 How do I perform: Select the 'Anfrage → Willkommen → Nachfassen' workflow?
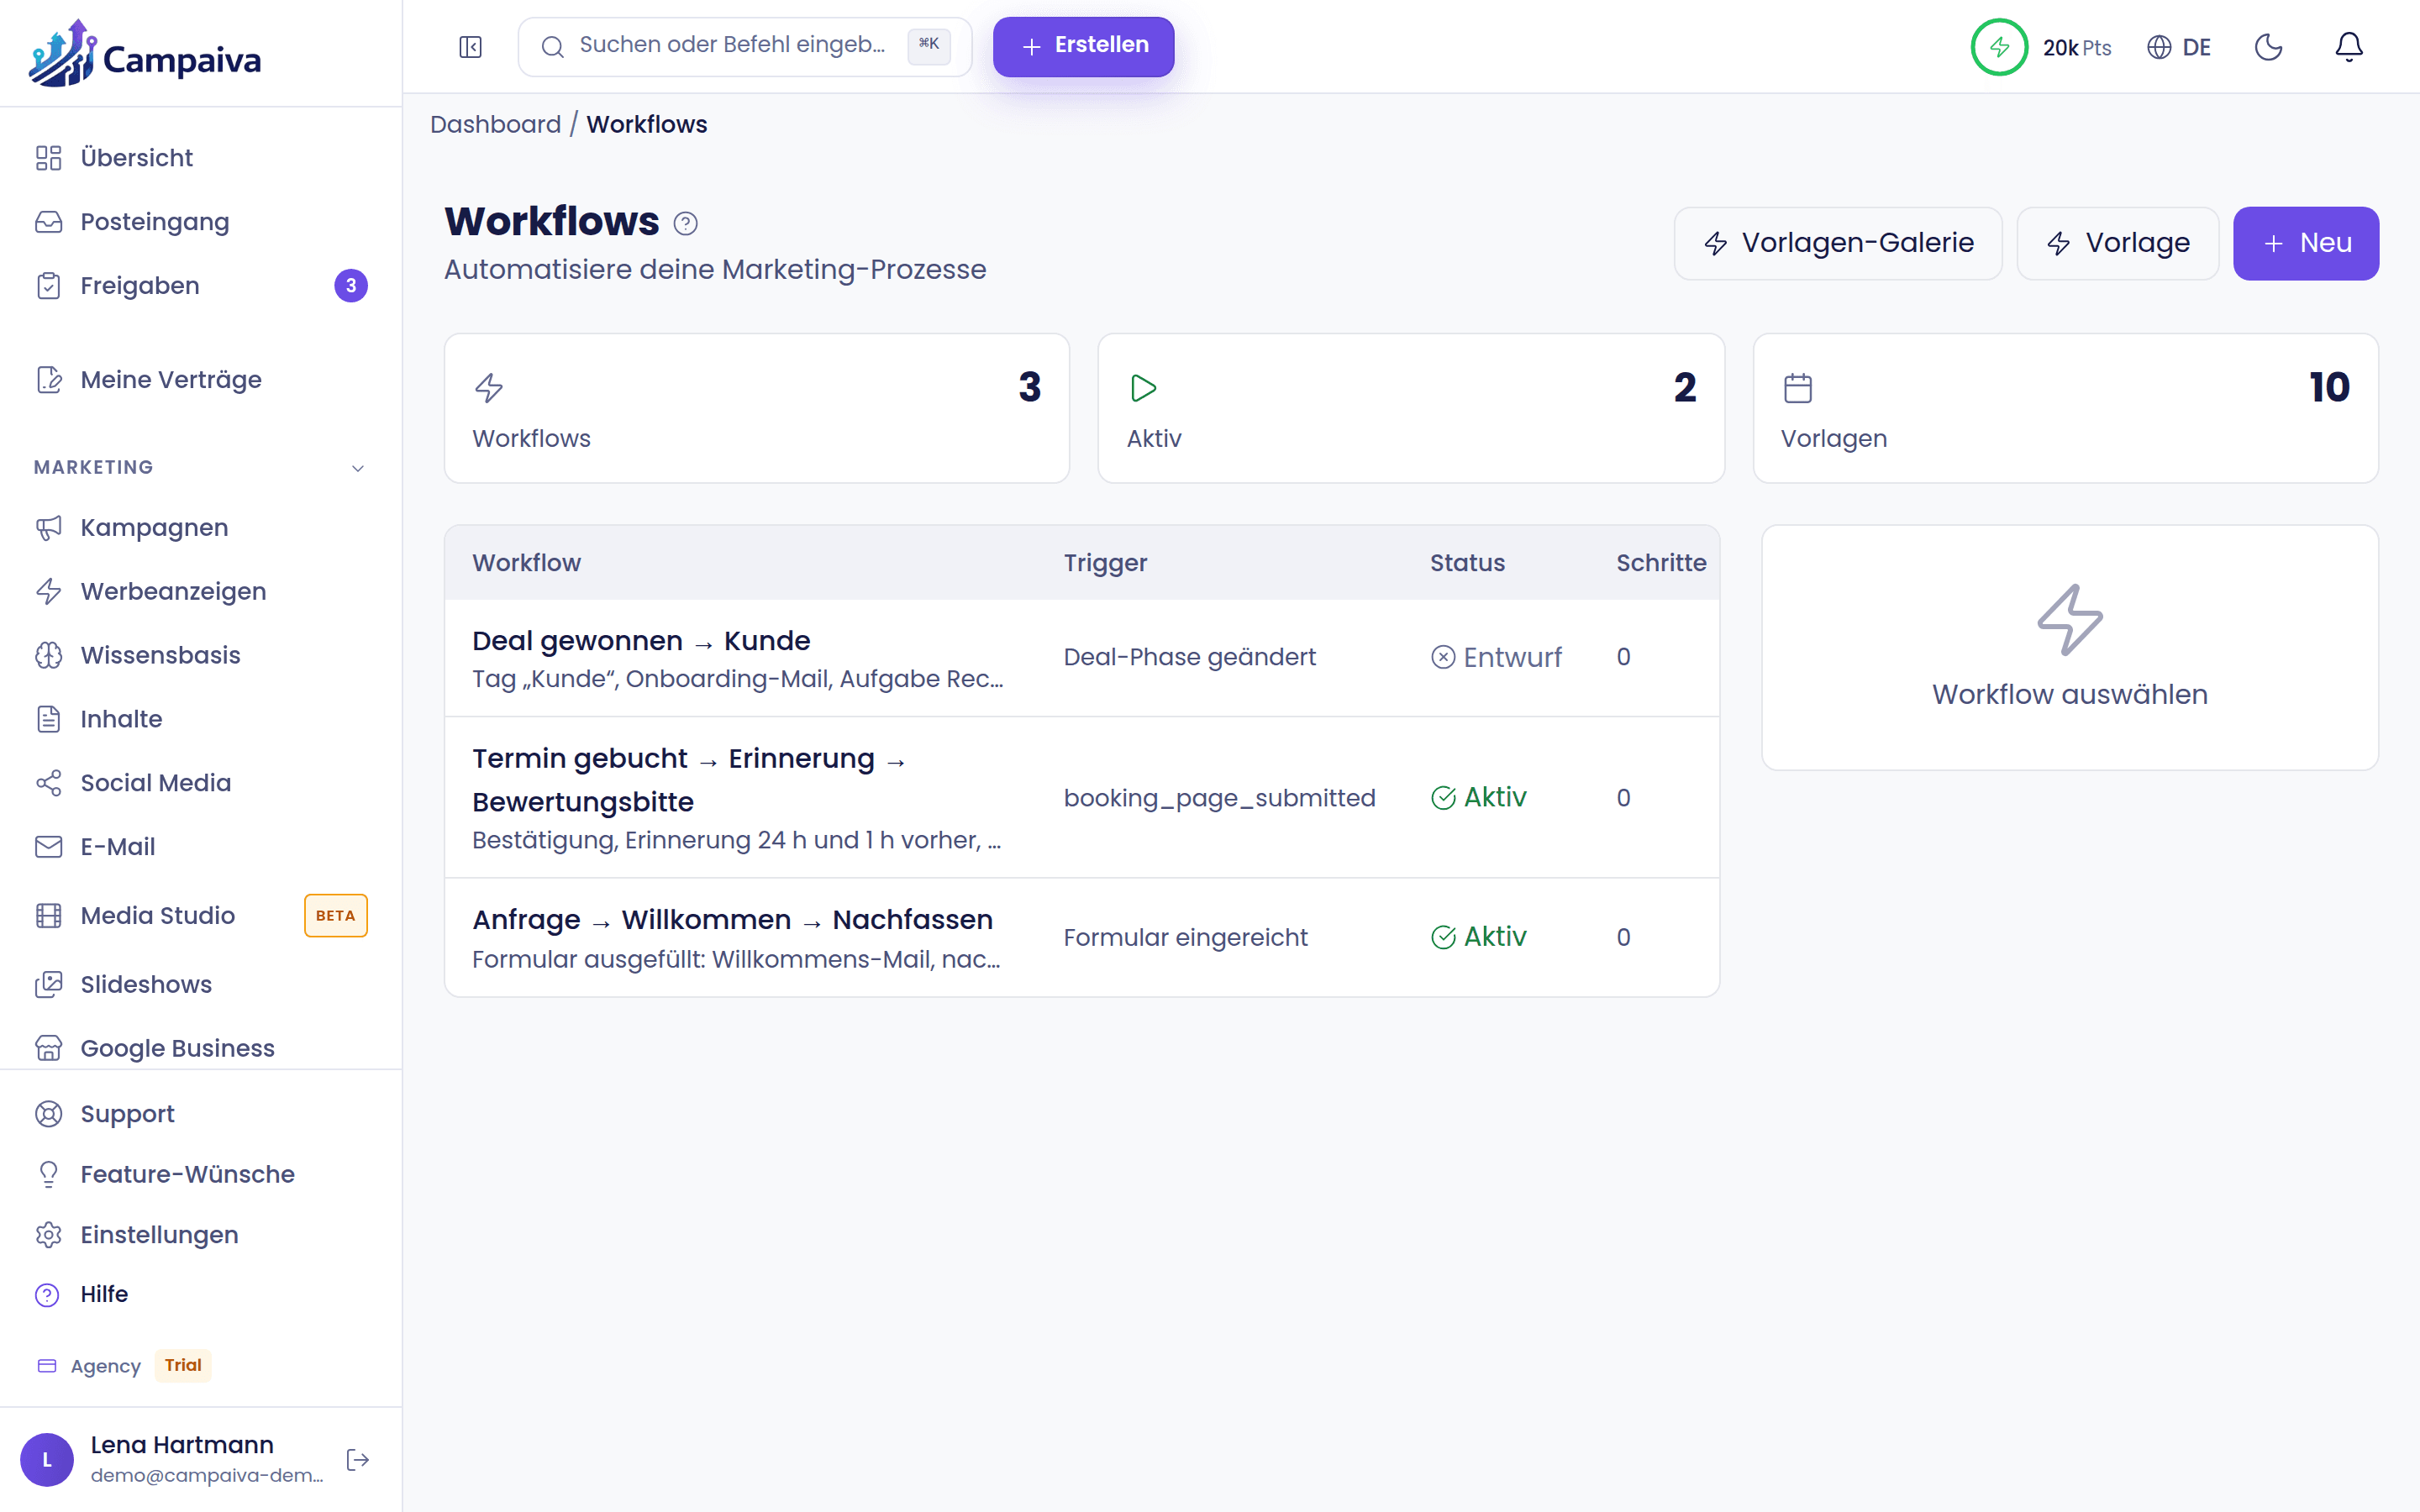click(1082, 937)
